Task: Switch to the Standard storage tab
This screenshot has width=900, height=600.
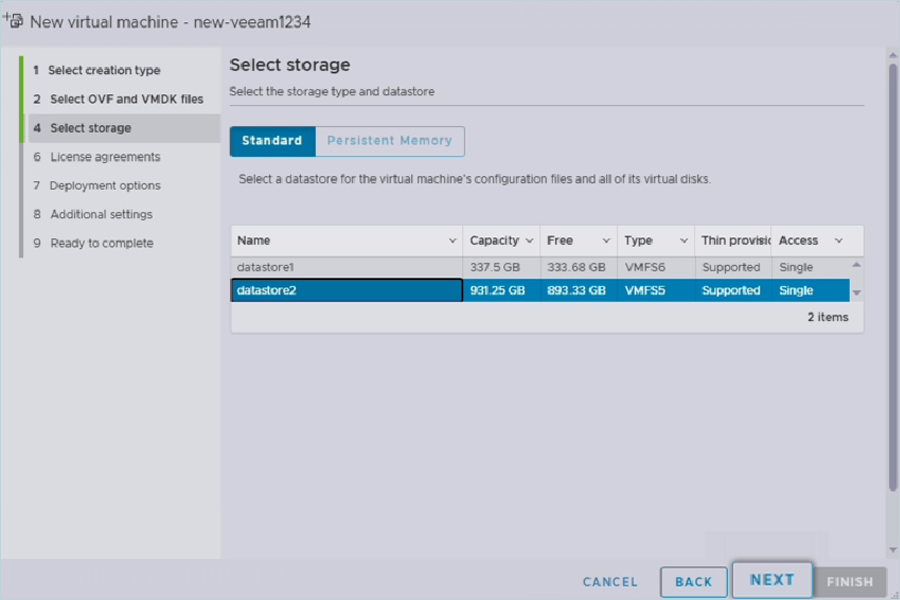Action: click(x=272, y=141)
